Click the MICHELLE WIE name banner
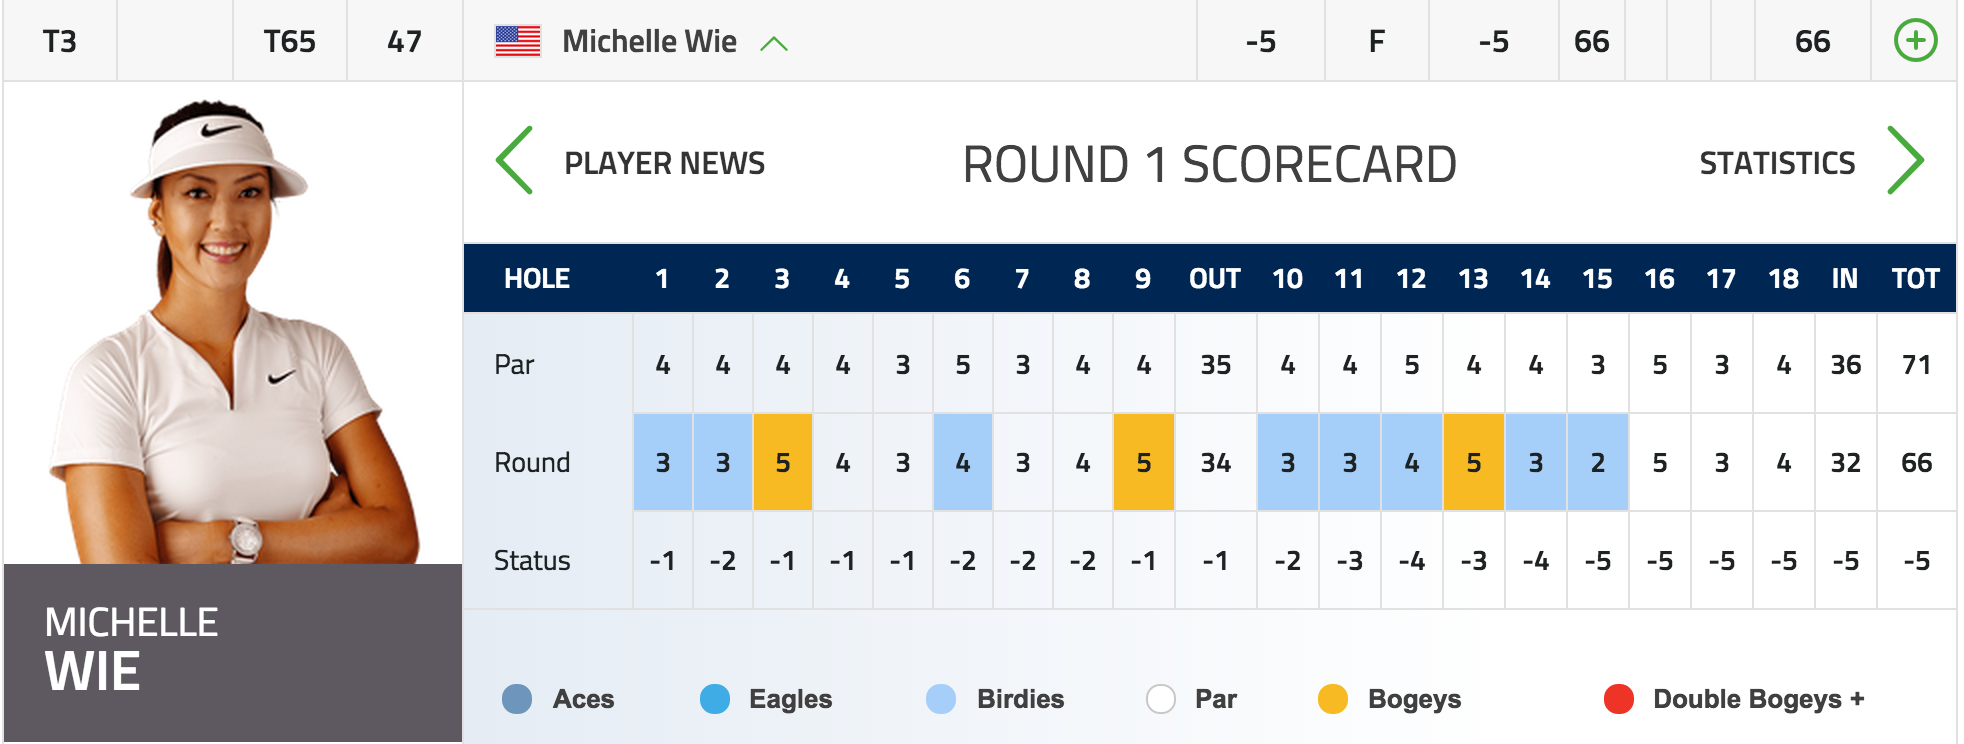Viewport: 1964px width, 744px height. (x=233, y=653)
